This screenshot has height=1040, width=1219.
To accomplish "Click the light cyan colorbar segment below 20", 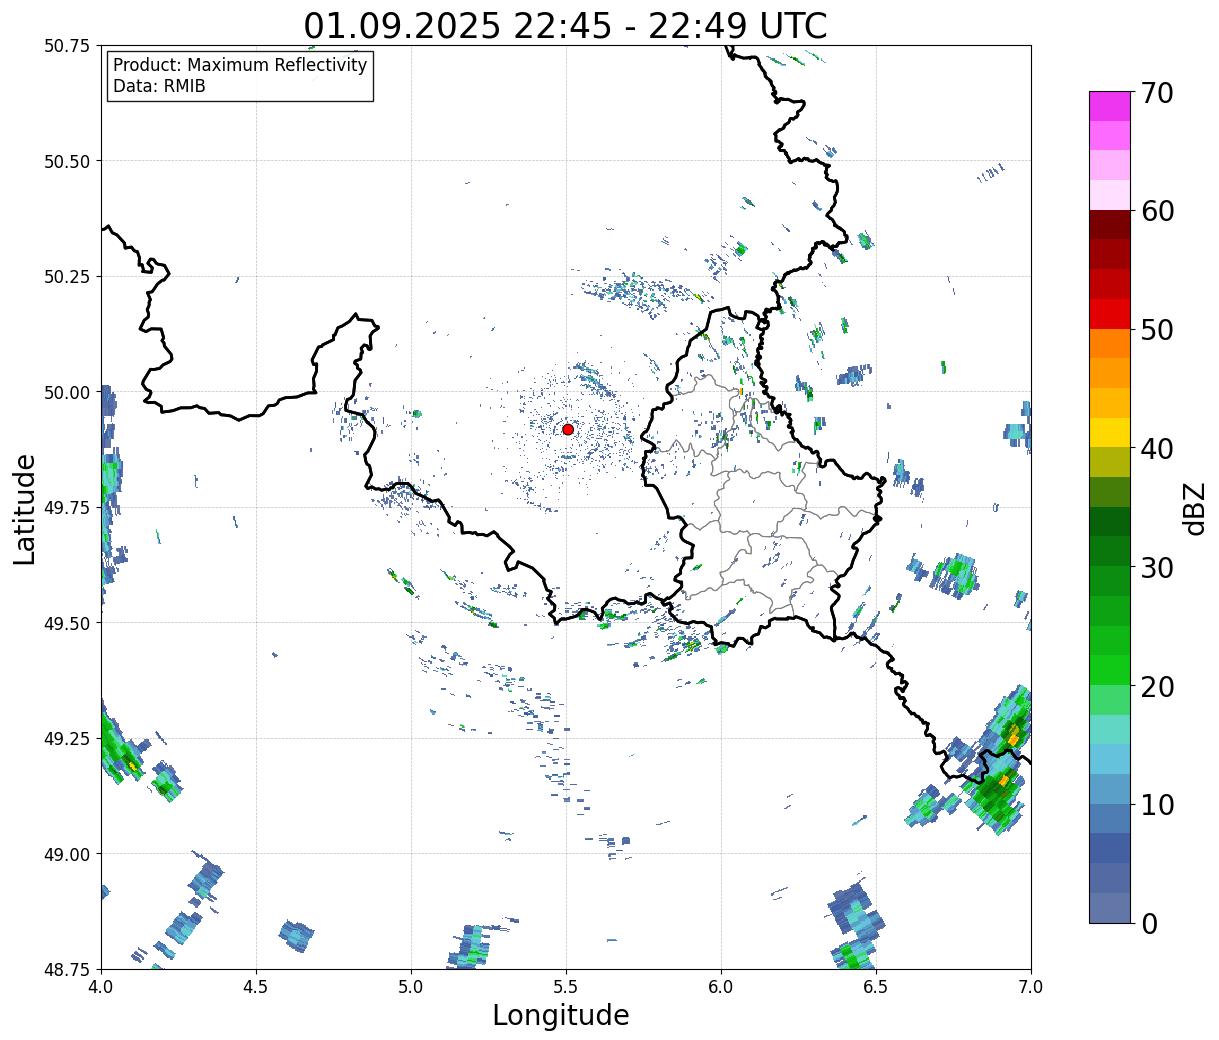I will tap(1110, 729).
